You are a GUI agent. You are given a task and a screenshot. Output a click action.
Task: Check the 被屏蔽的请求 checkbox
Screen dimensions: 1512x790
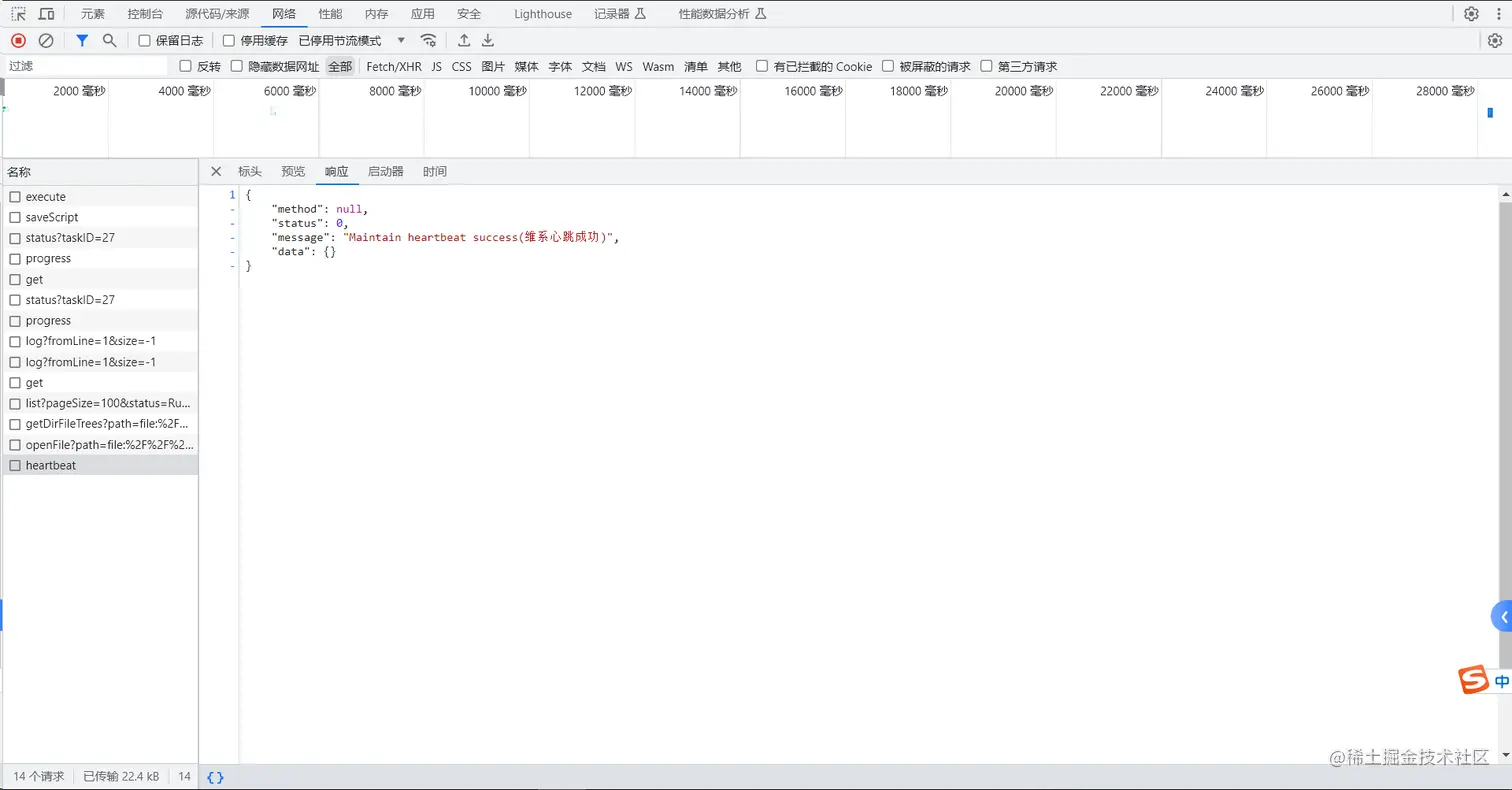tap(888, 66)
